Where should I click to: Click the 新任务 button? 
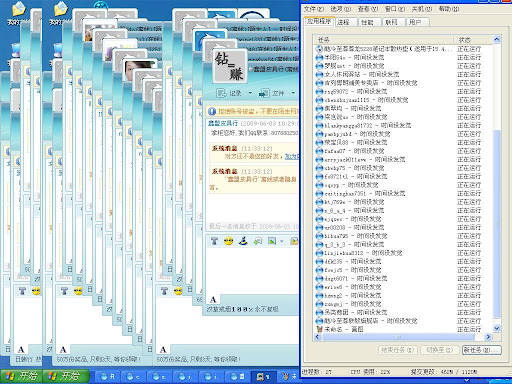pos(482,350)
